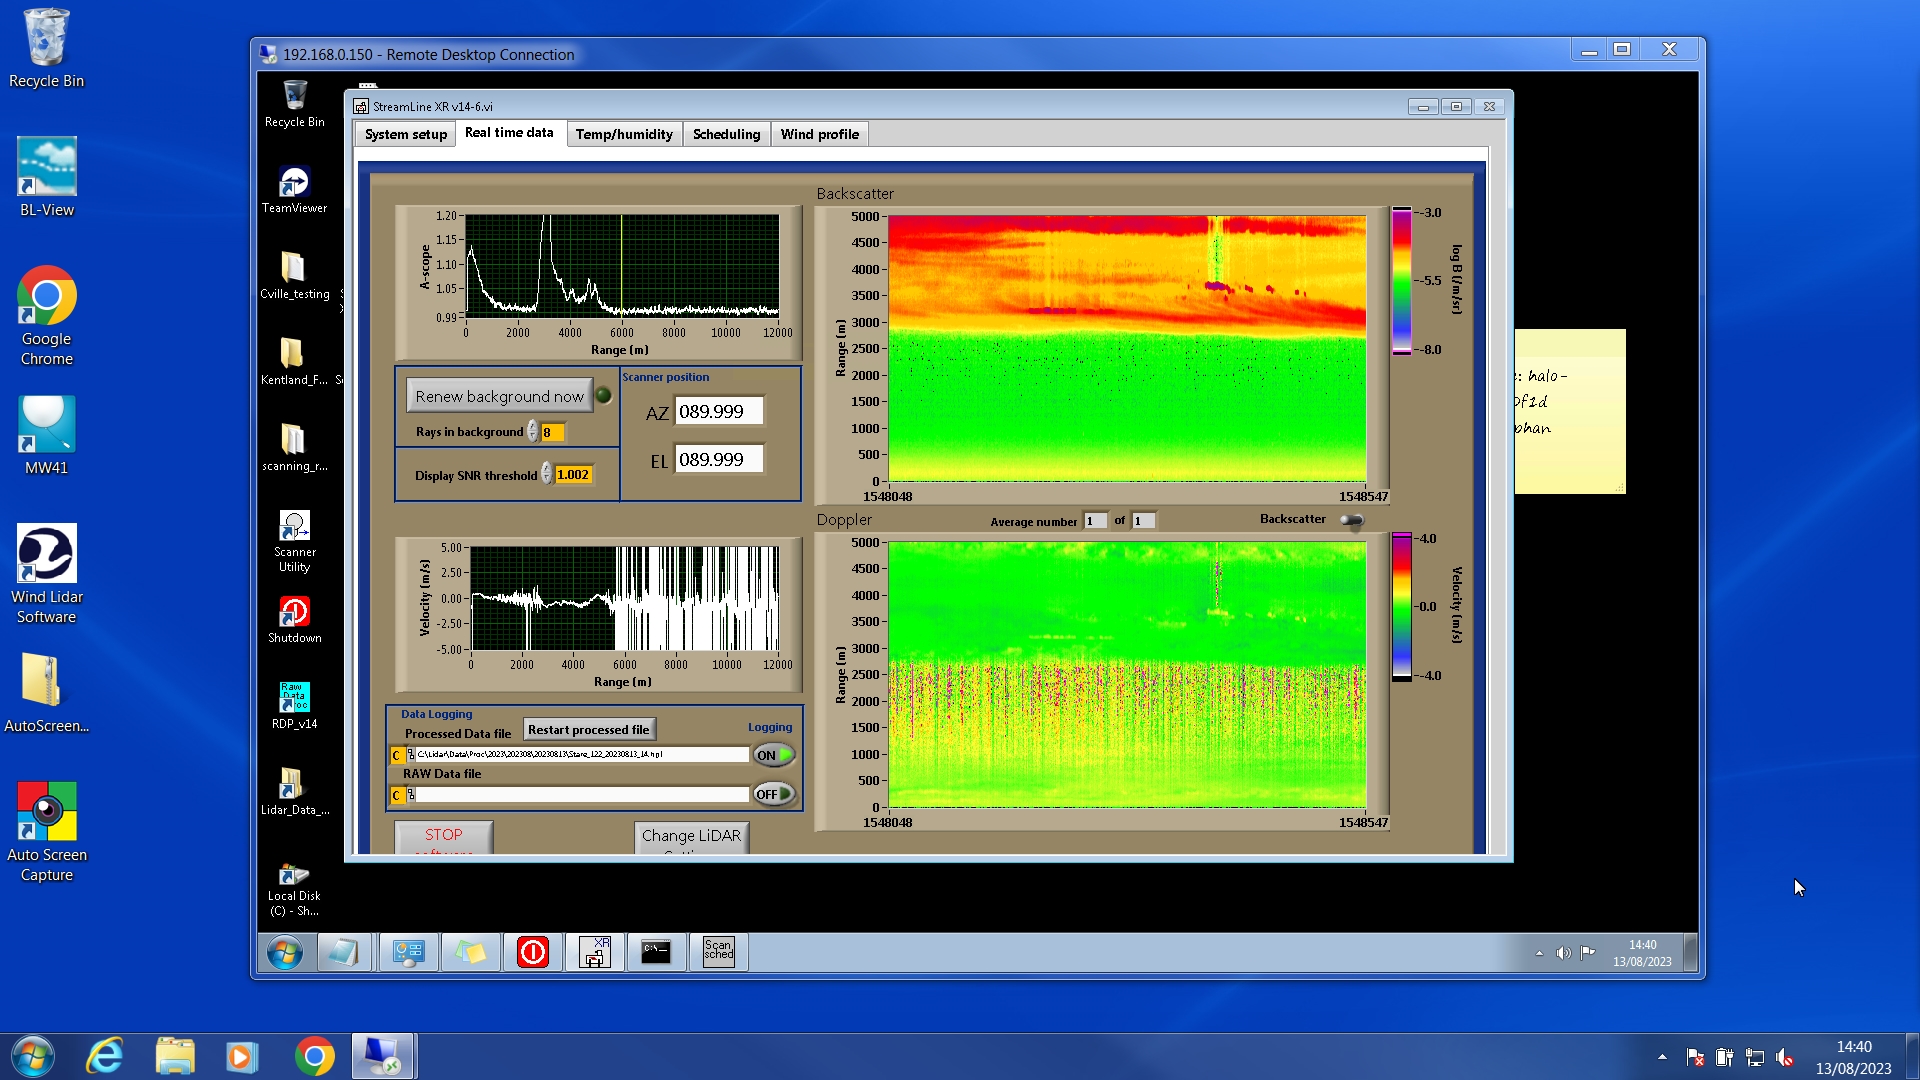Switch to the Wind profile tab

point(819,134)
